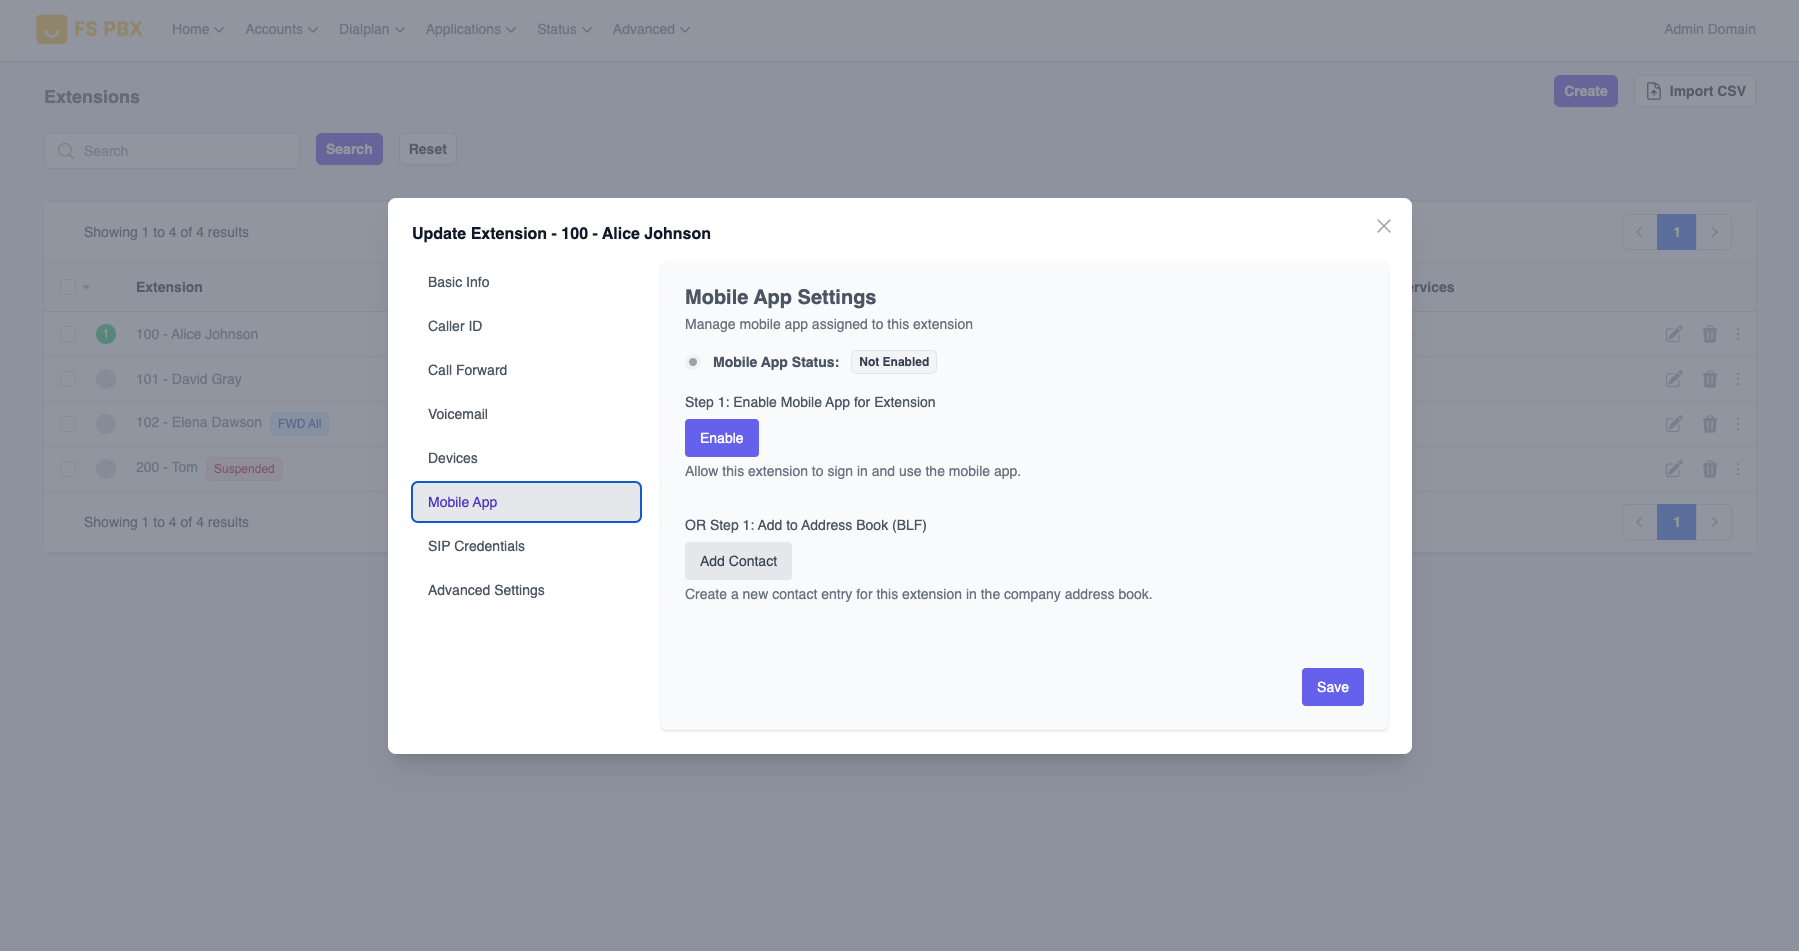Select the FS PBX logo icon
Viewport: 1799px width, 951px height.
pyautogui.click(x=51, y=29)
